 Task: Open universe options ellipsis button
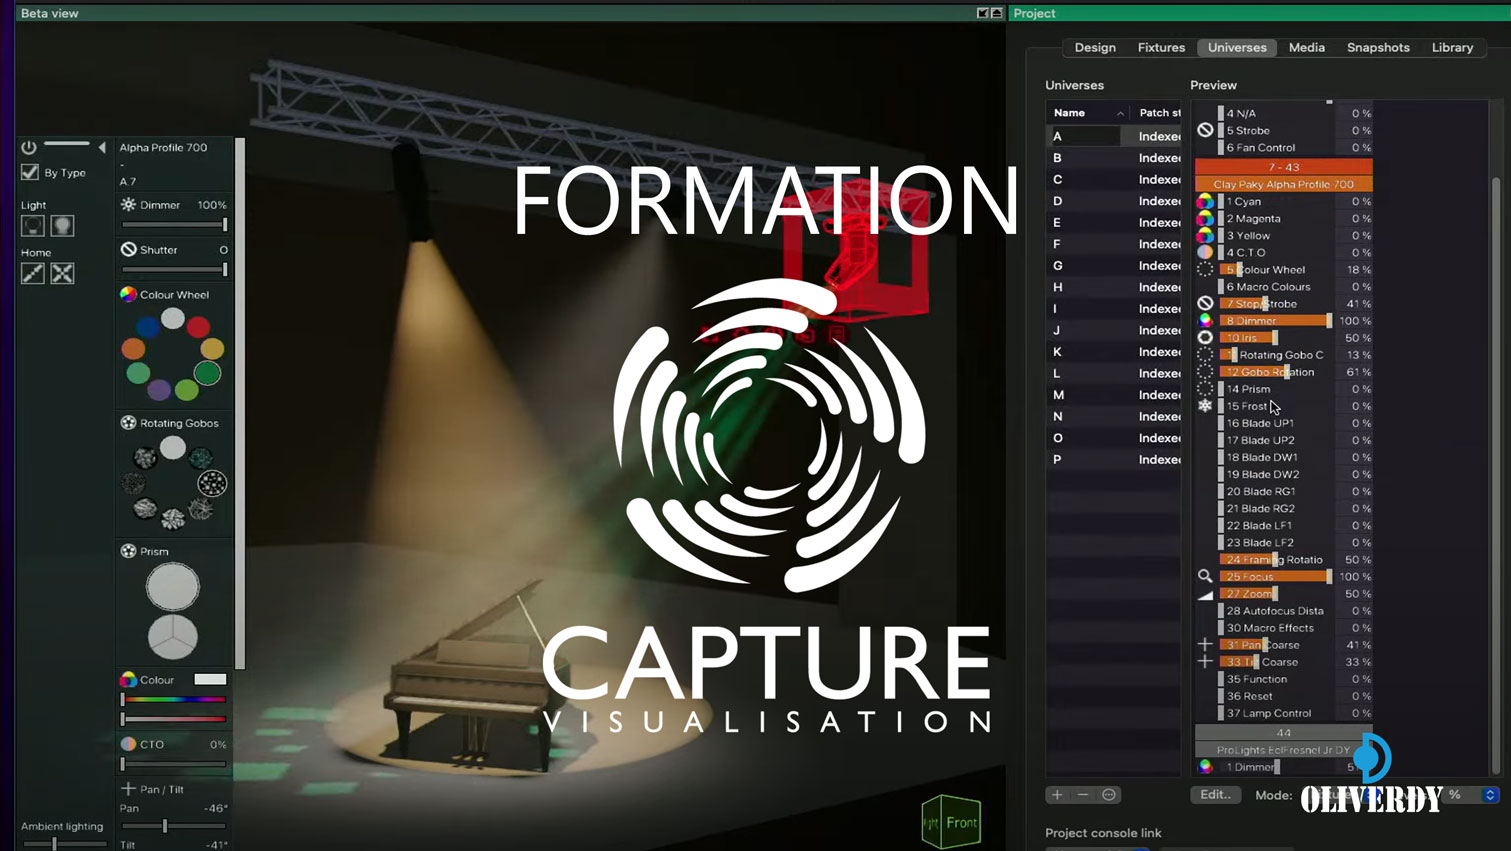pos(1109,795)
